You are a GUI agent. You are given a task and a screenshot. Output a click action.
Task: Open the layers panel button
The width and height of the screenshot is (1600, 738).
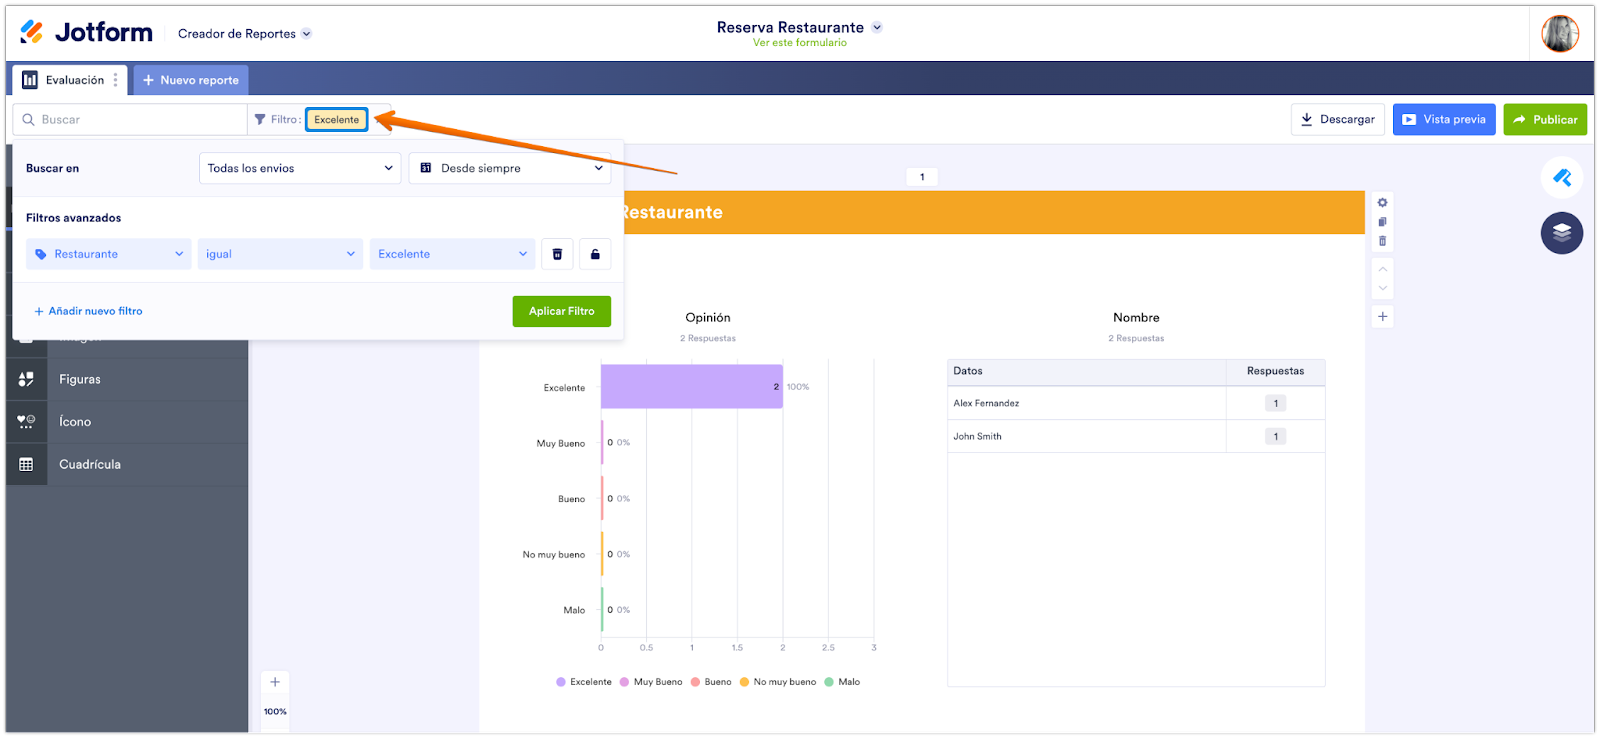[x=1561, y=233]
